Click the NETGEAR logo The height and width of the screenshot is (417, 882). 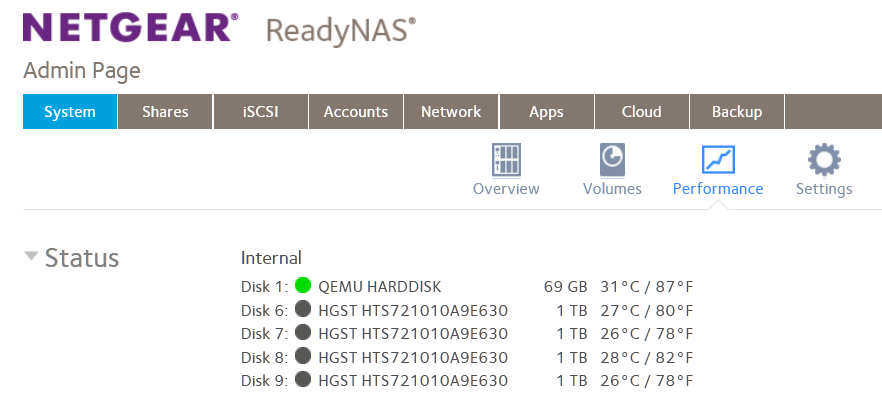click(x=130, y=29)
